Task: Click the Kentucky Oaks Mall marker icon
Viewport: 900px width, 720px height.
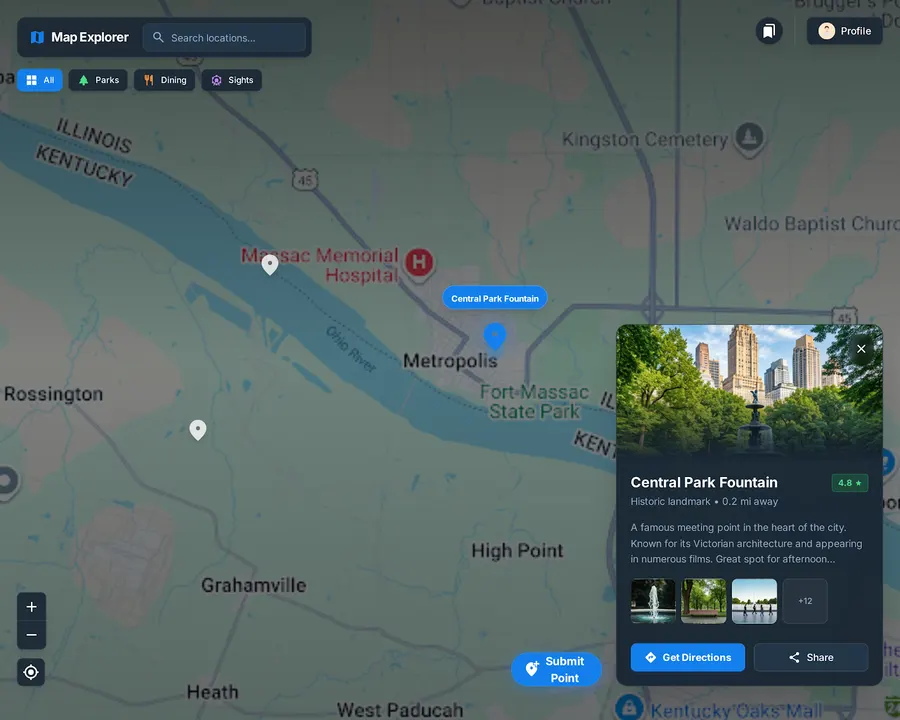Action: tap(629, 708)
